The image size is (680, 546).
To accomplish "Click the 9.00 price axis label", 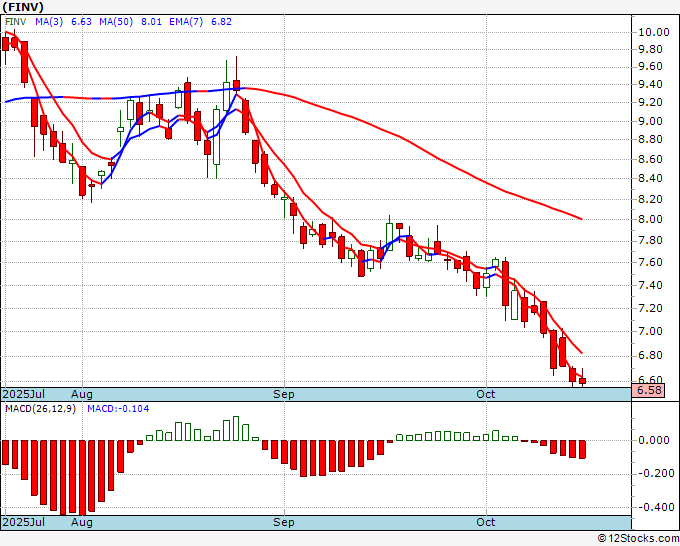I will [651, 121].
